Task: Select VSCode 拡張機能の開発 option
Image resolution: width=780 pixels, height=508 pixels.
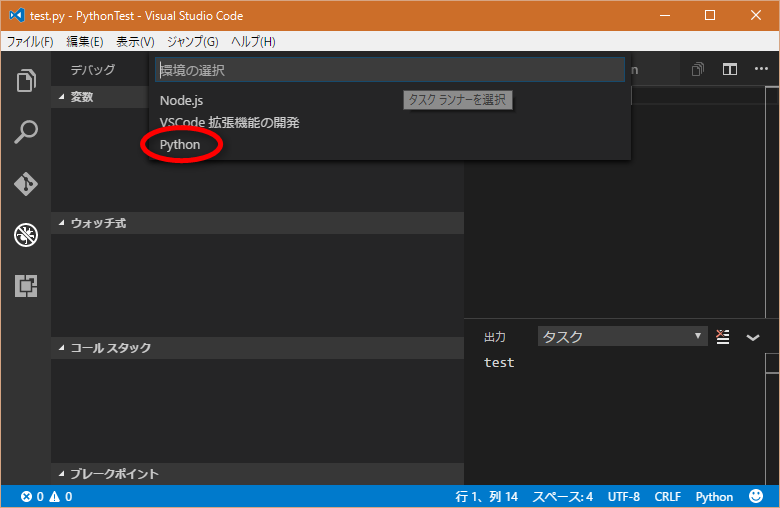Action: tap(390, 122)
